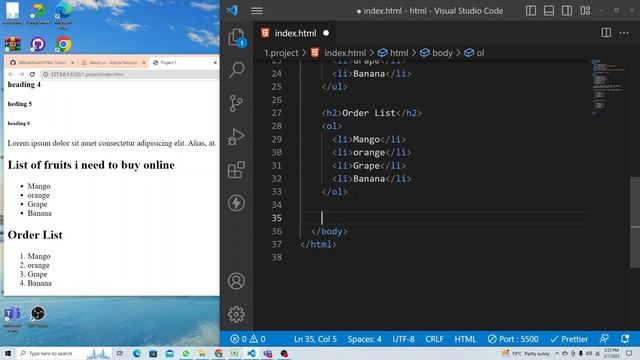This screenshot has height=360, width=640.
Task: Open the lightning bolt extension view
Action: coord(236,203)
